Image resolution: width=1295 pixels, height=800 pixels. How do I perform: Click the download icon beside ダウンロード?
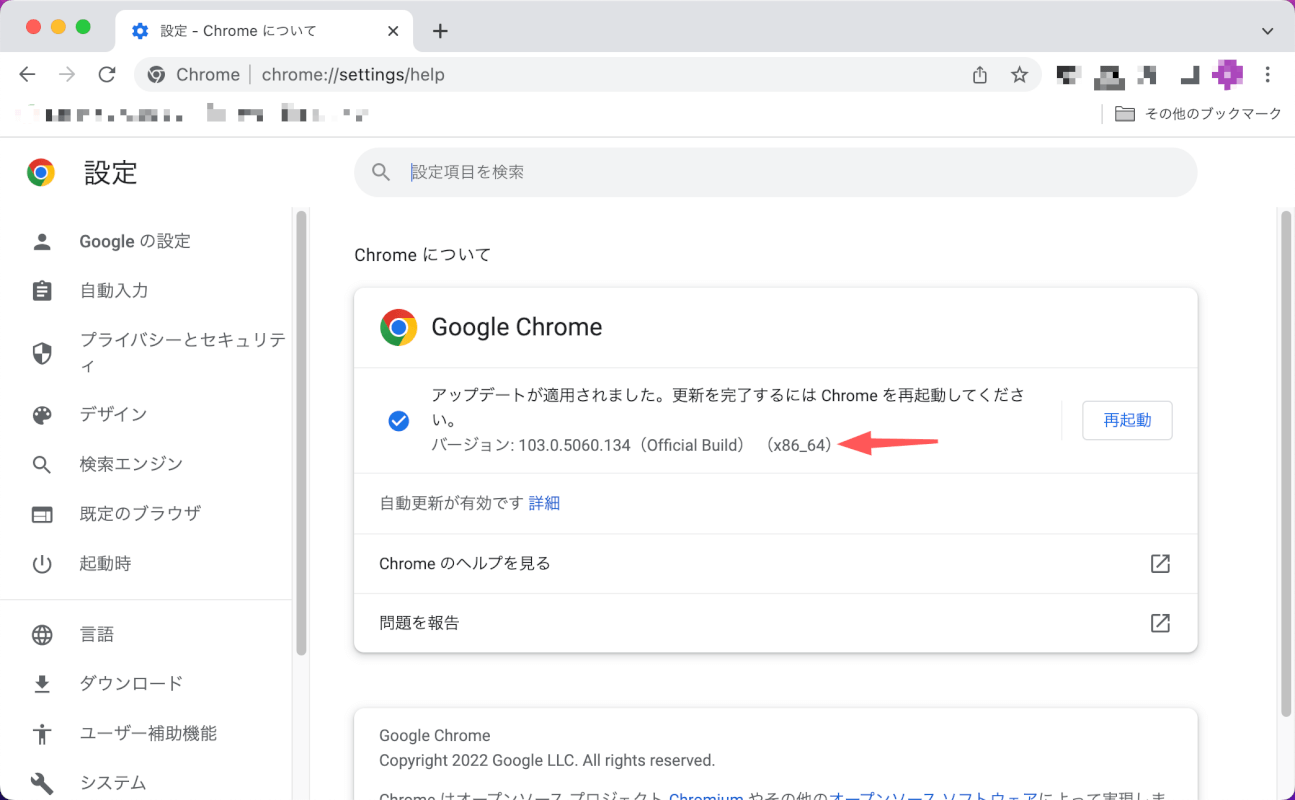pyautogui.click(x=42, y=684)
